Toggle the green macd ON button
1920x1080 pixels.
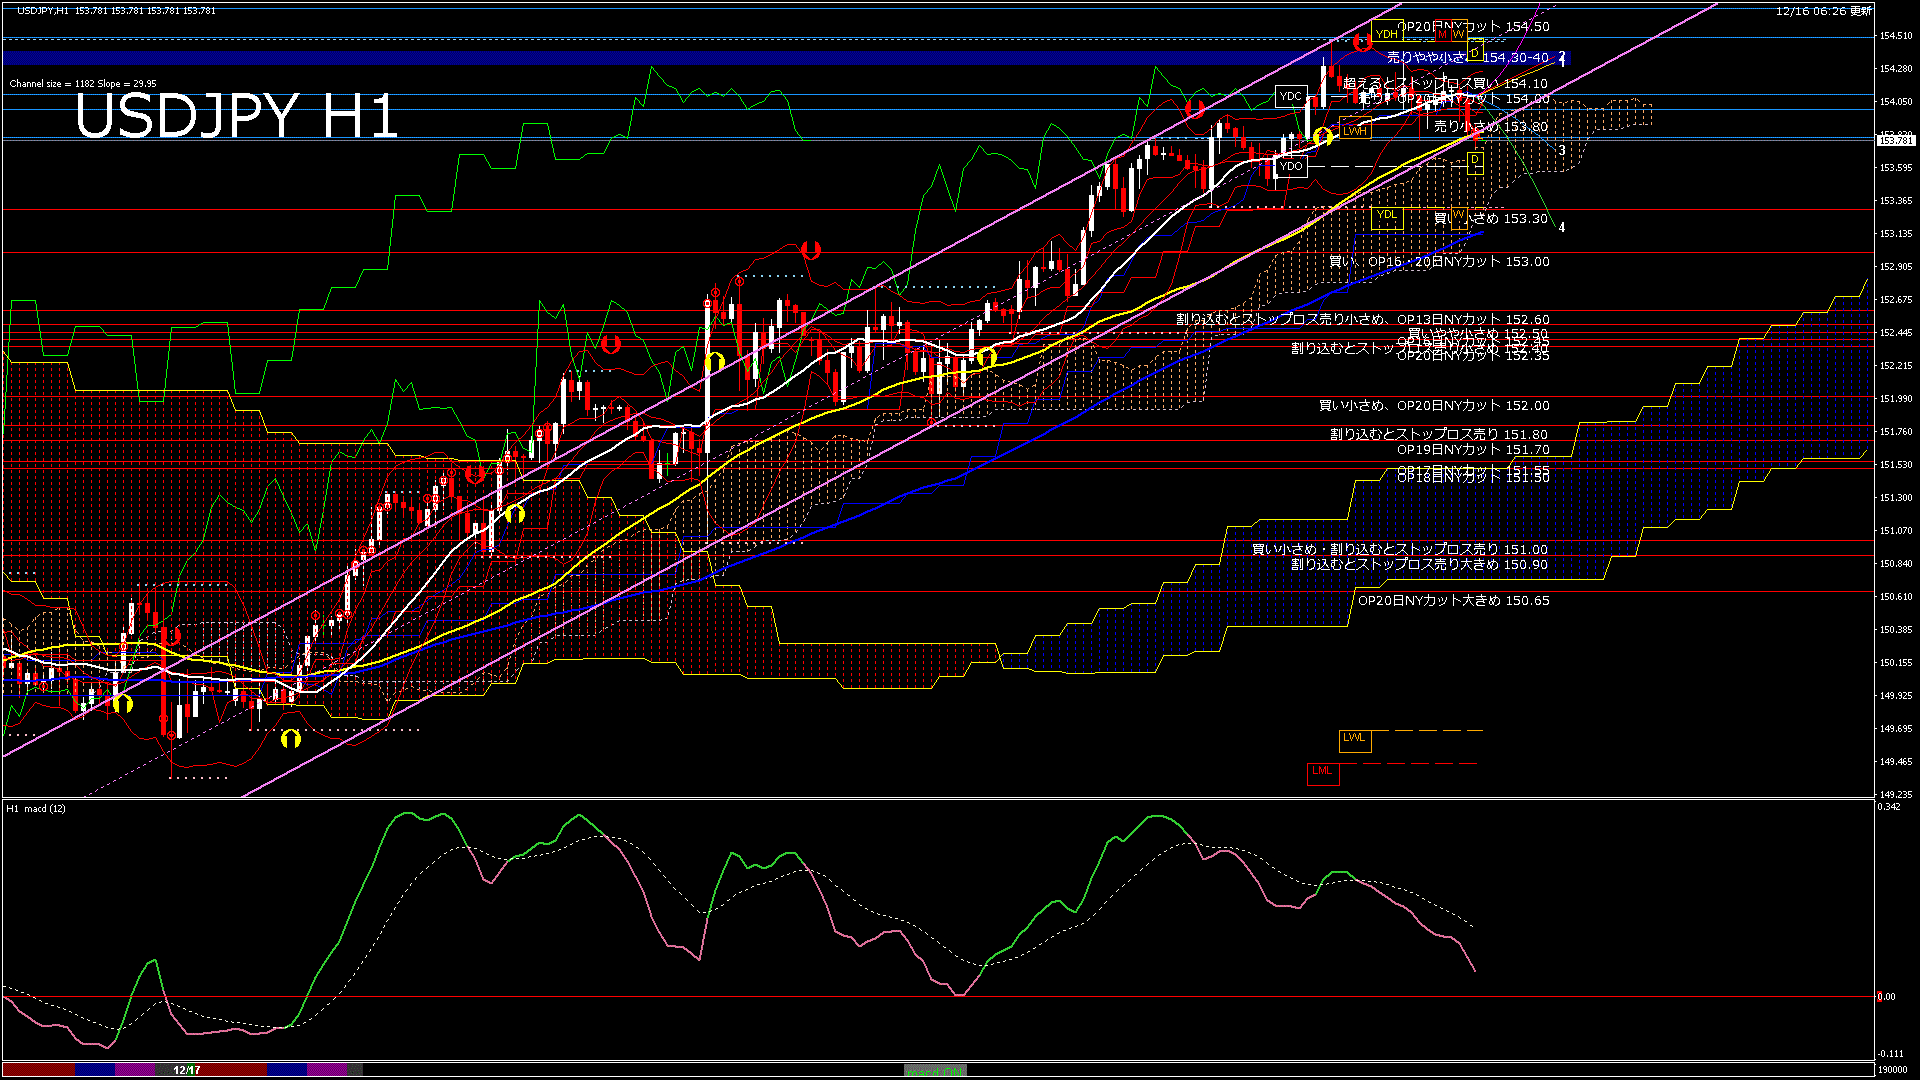pos(935,1070)
